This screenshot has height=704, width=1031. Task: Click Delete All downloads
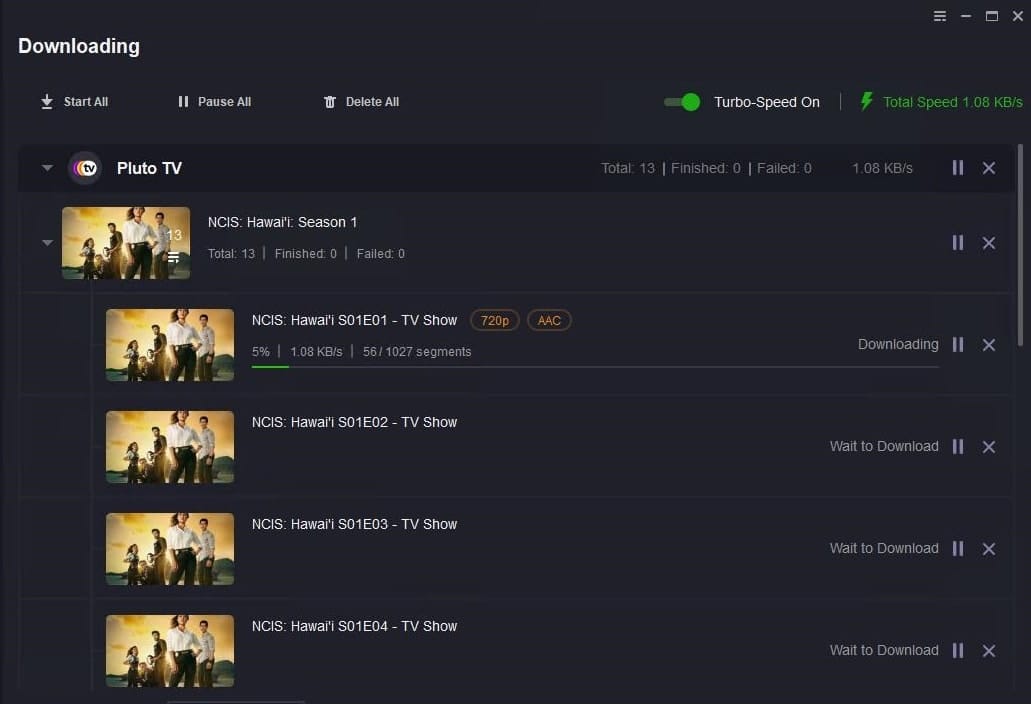361,102
